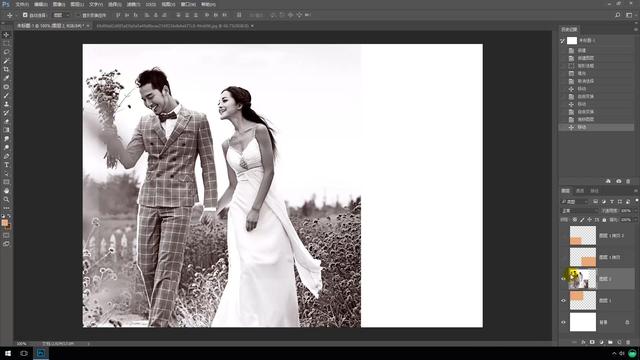Delete the current state with the History trash icon

pyautogui.click(x=628, y=181)
